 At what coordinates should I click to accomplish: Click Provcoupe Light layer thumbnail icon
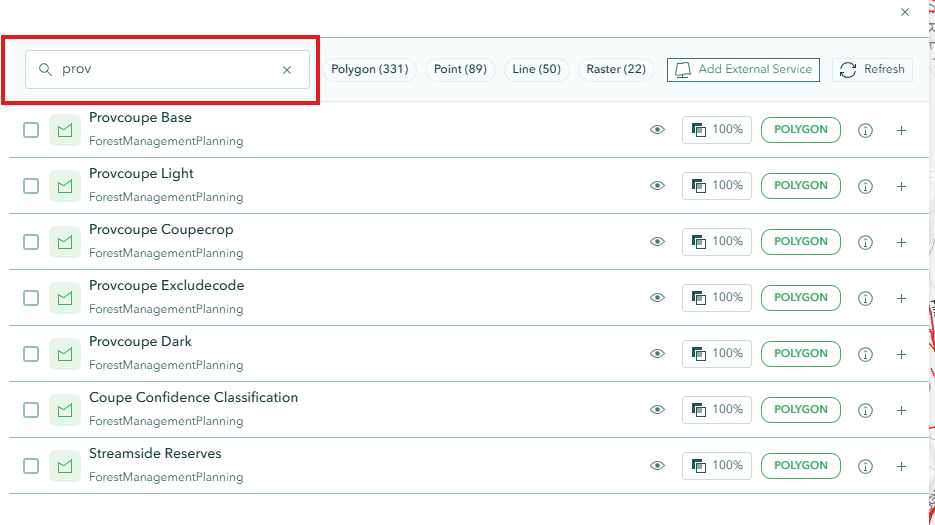(x=65, y=186)
